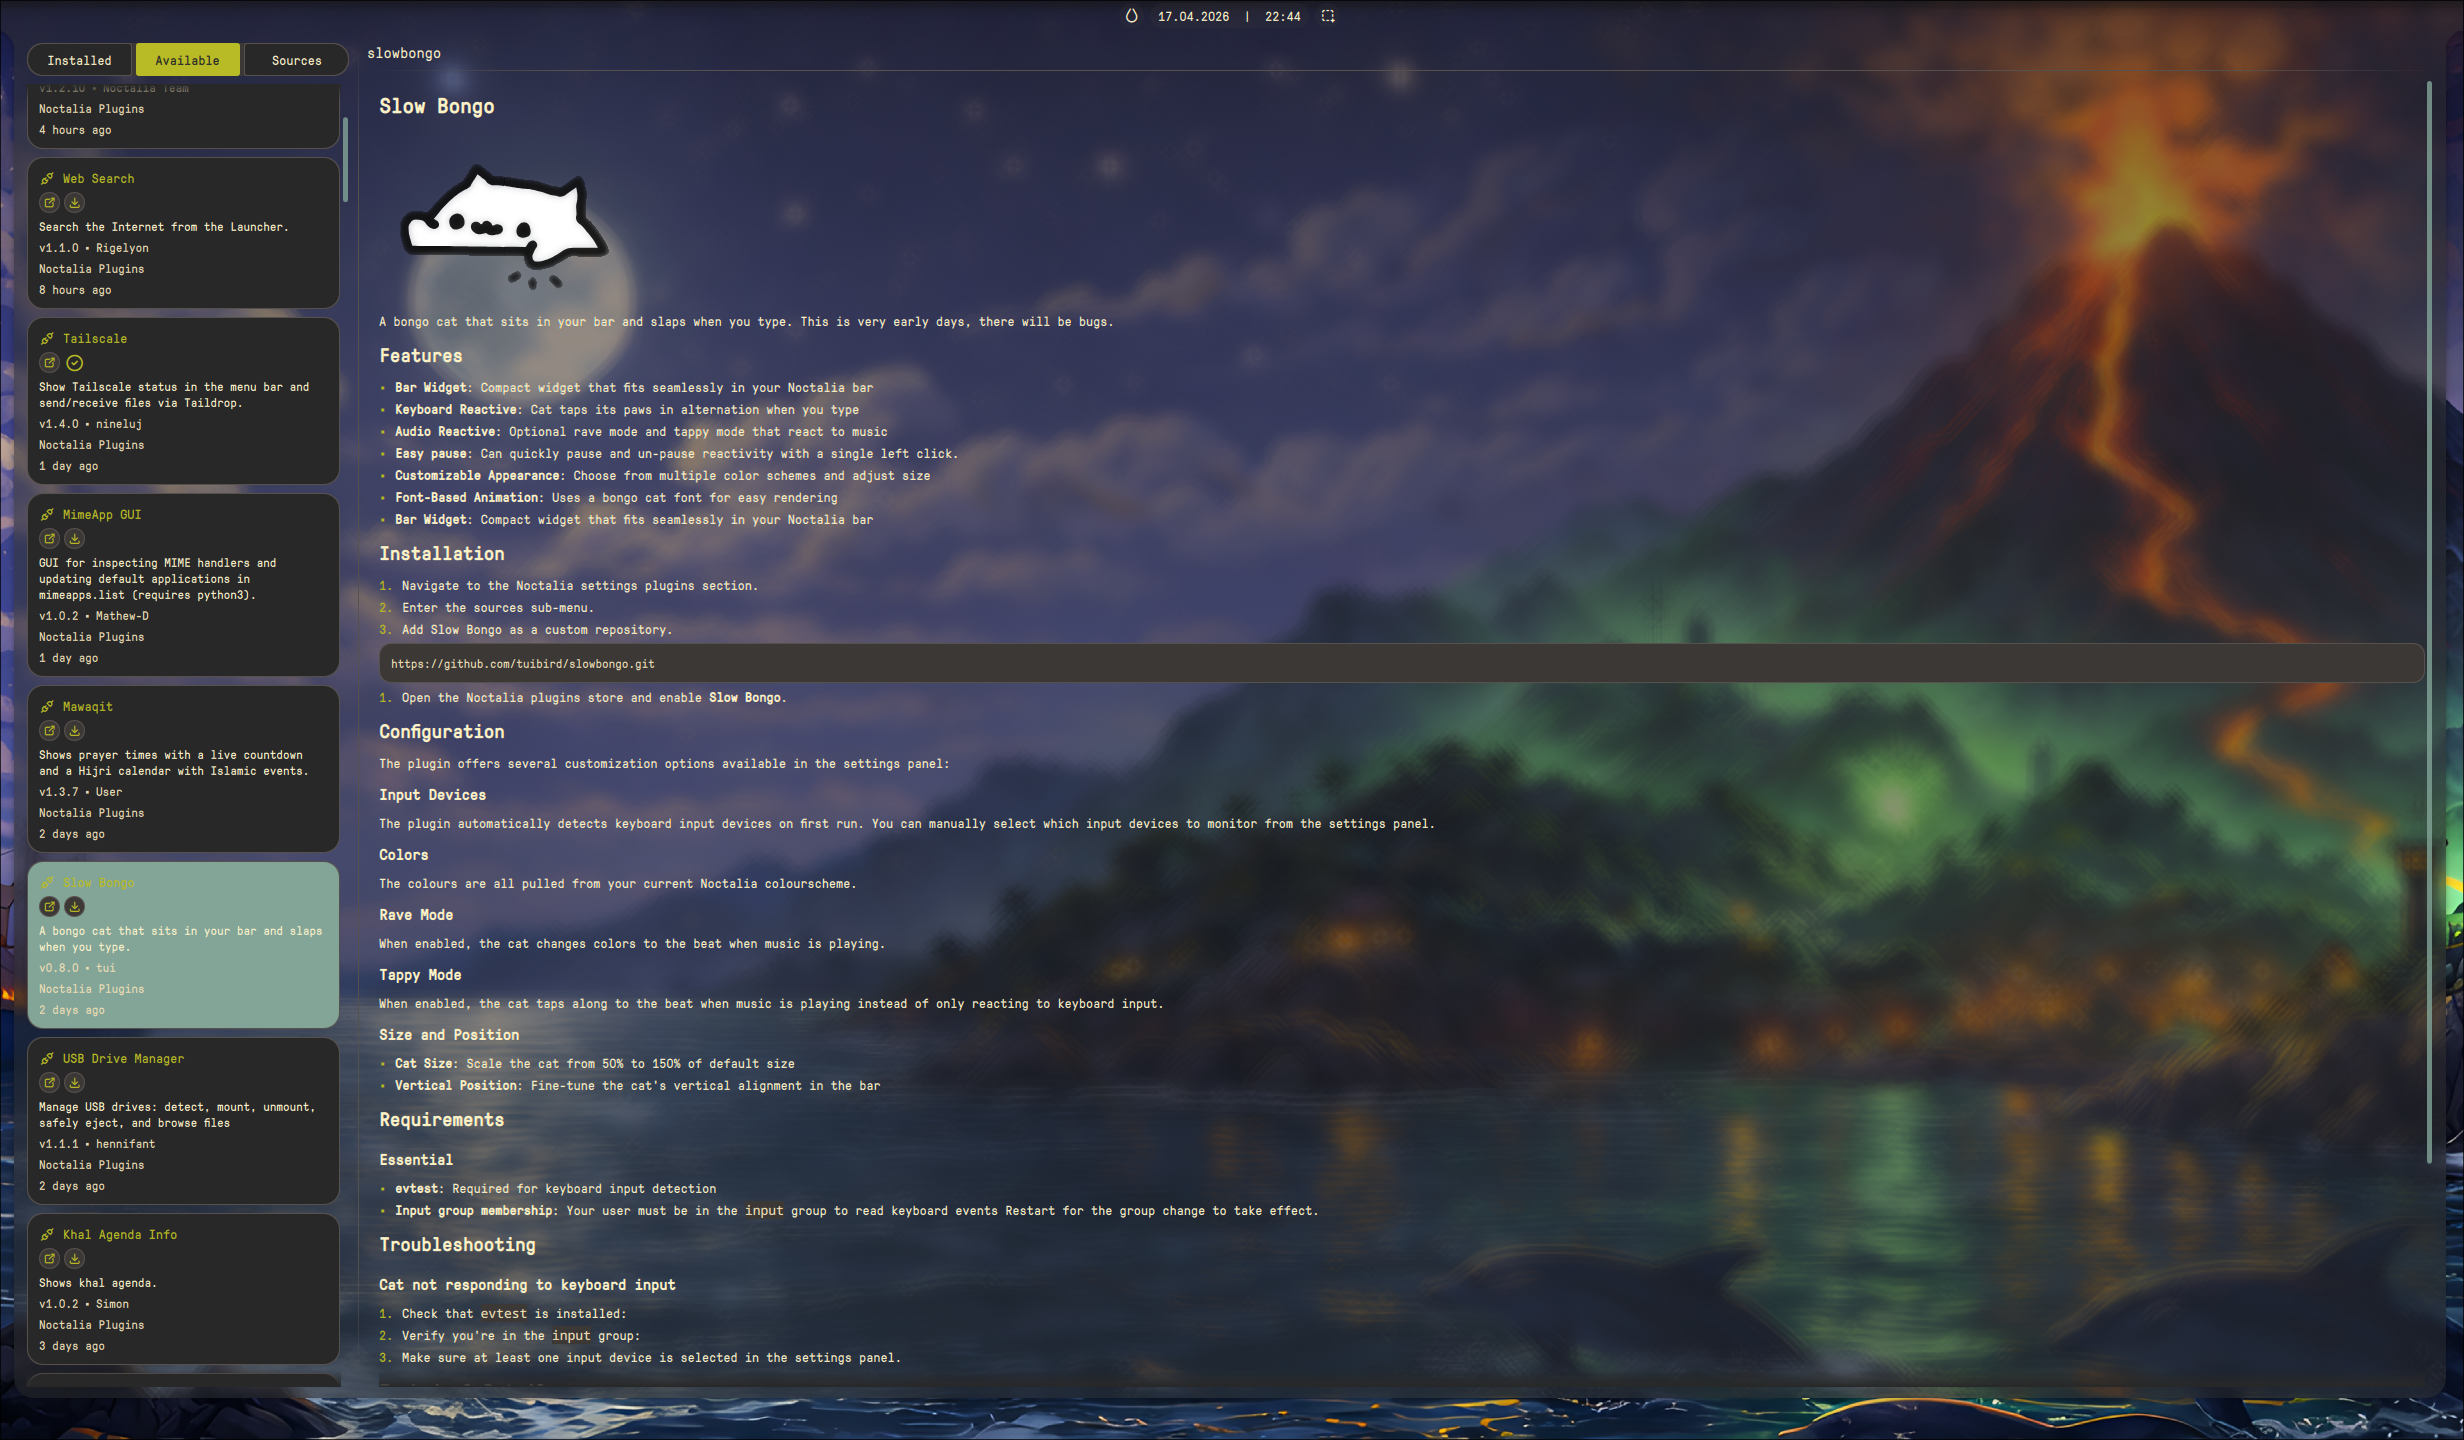
Task: Click the bongo cat image in README
Action: [x=504, y=228]
